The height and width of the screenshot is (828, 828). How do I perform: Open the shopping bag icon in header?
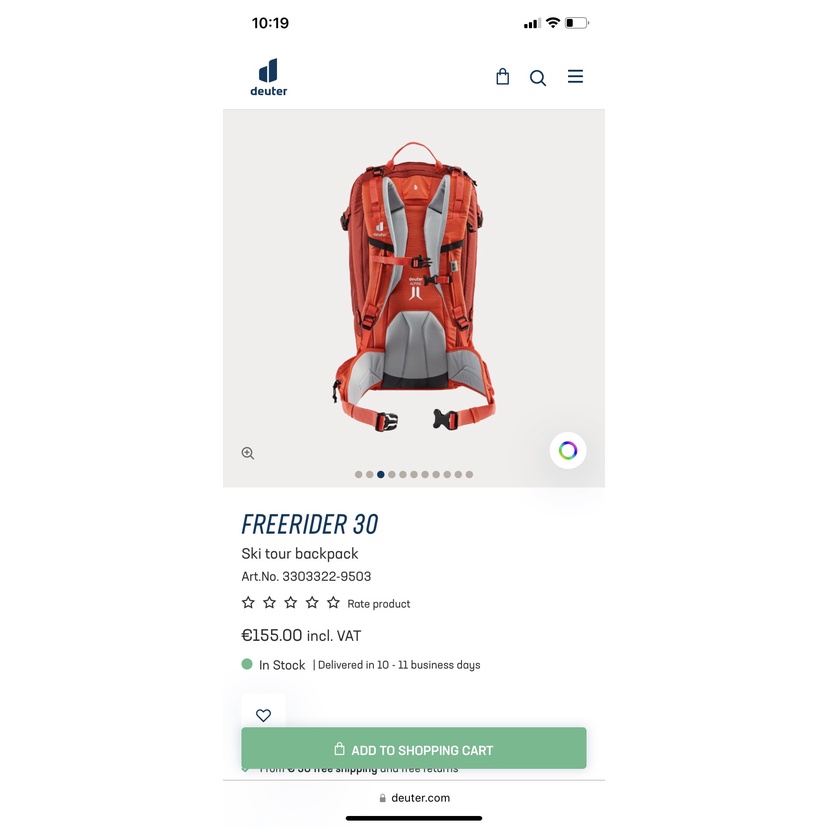[502, 77]
